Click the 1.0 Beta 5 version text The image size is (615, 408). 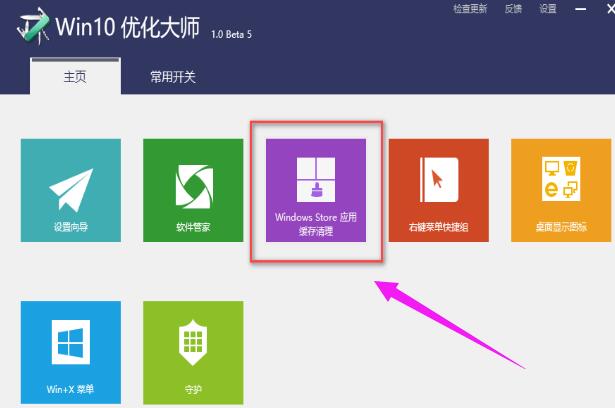coord(233,35)
